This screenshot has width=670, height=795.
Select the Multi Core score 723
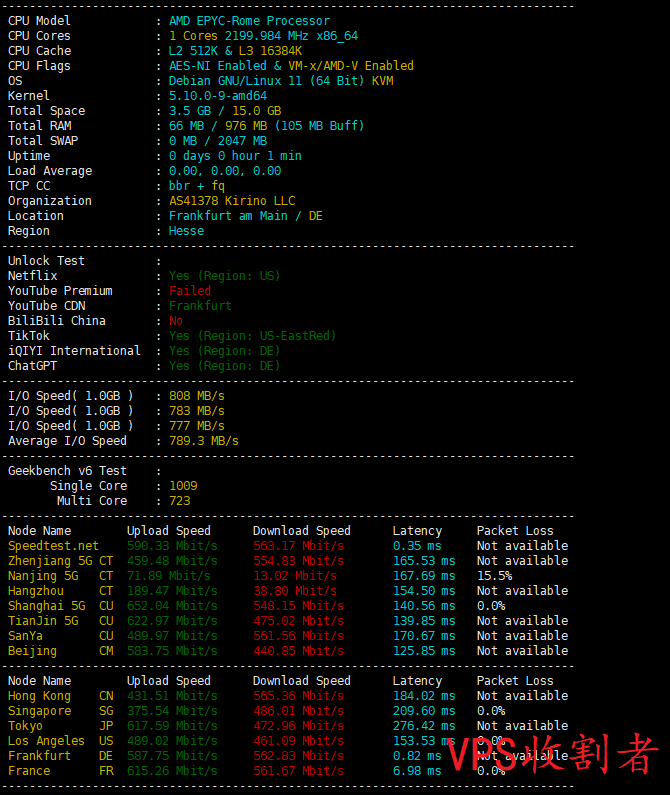[180, 501]
